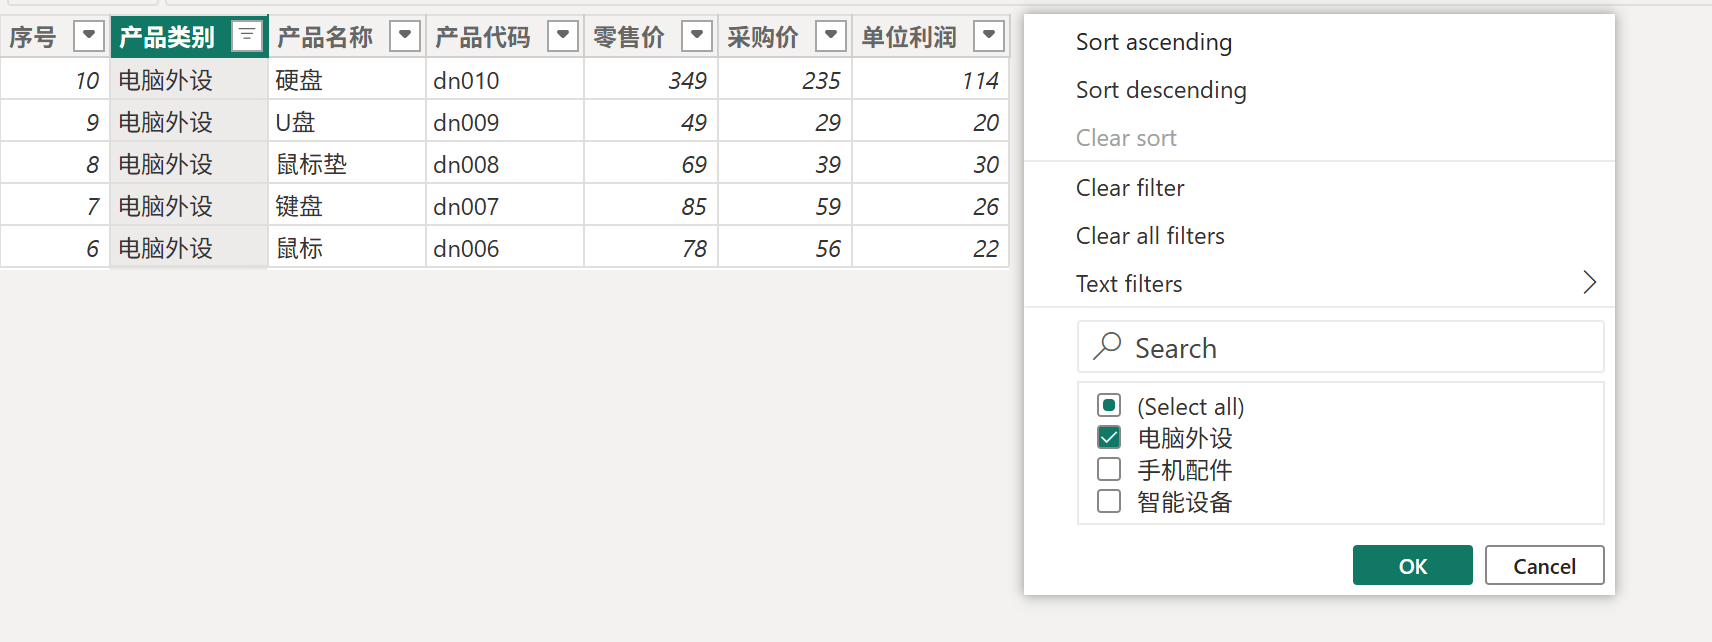Screen dimensions: 1712x642
Task: Open the 序号 column filter dropdown
Action: (x=89, y=37)
